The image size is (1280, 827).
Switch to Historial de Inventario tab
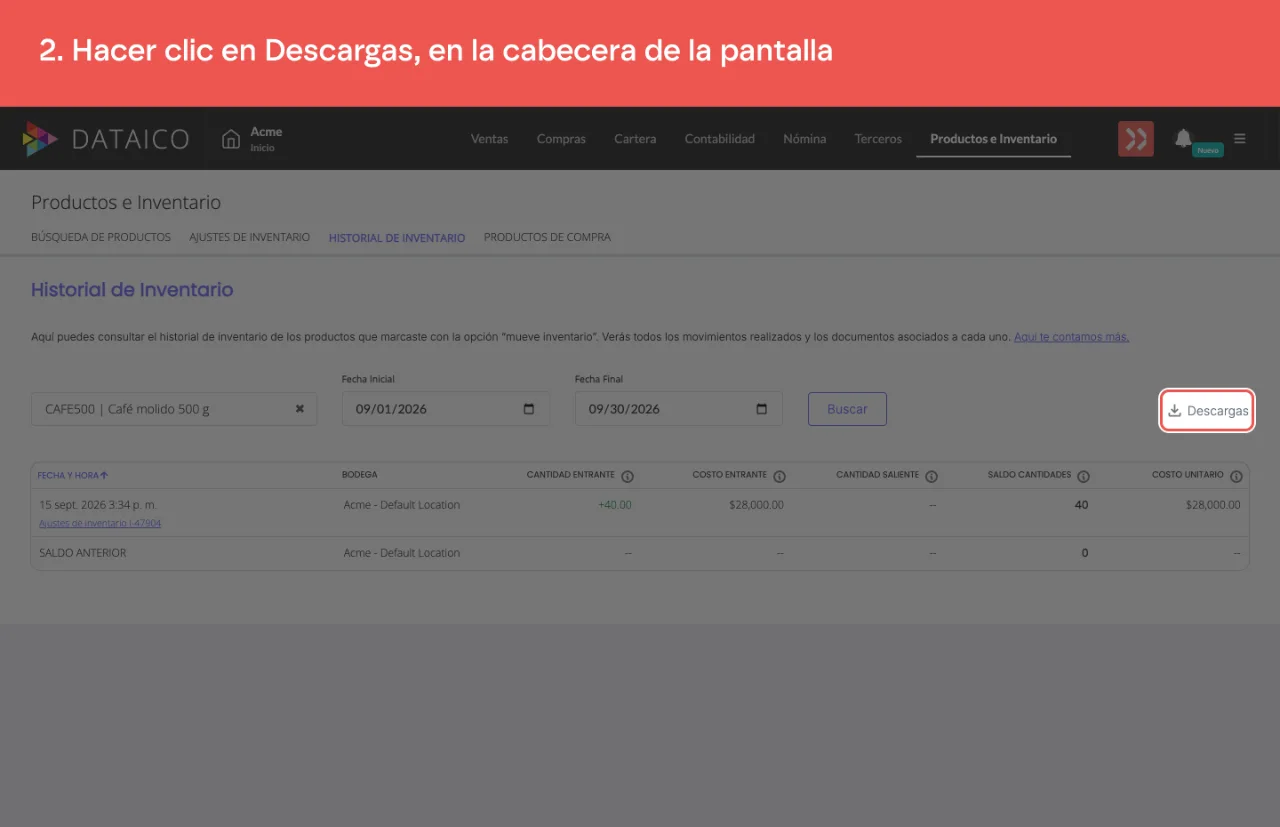pos(397,238)
